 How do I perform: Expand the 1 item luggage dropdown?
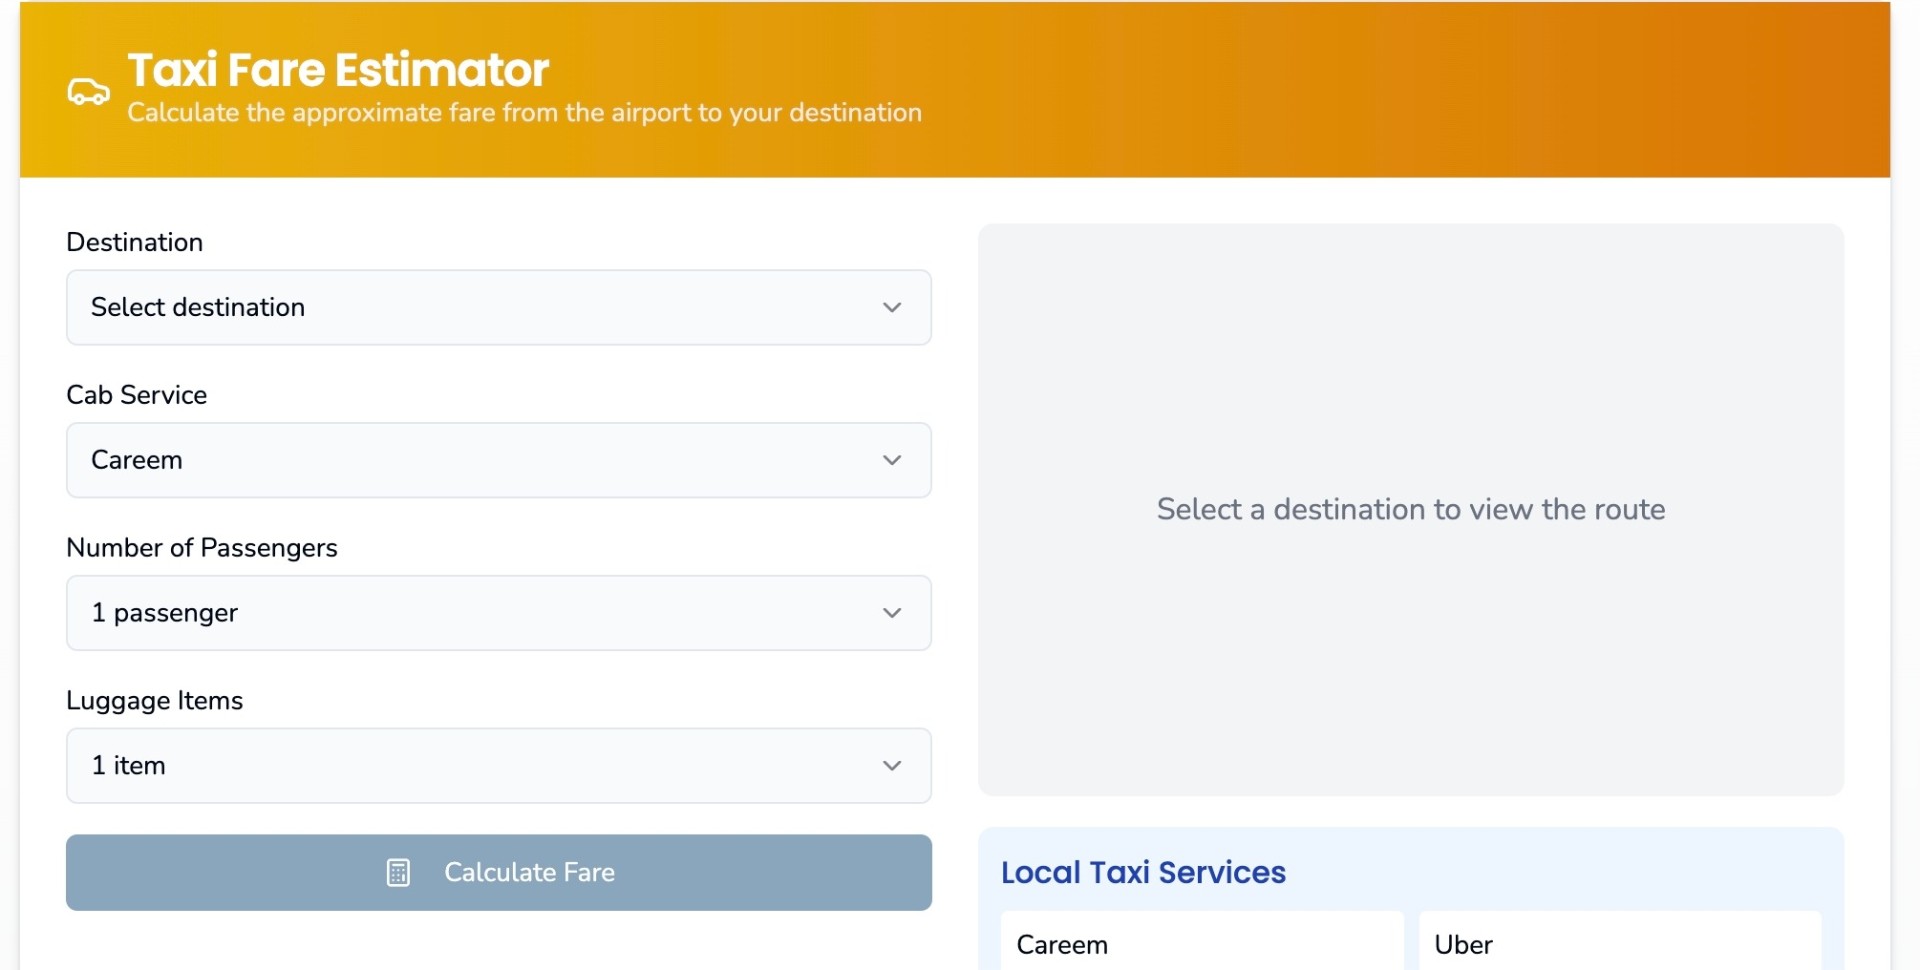pyautogui.click(x=498, y=766)
